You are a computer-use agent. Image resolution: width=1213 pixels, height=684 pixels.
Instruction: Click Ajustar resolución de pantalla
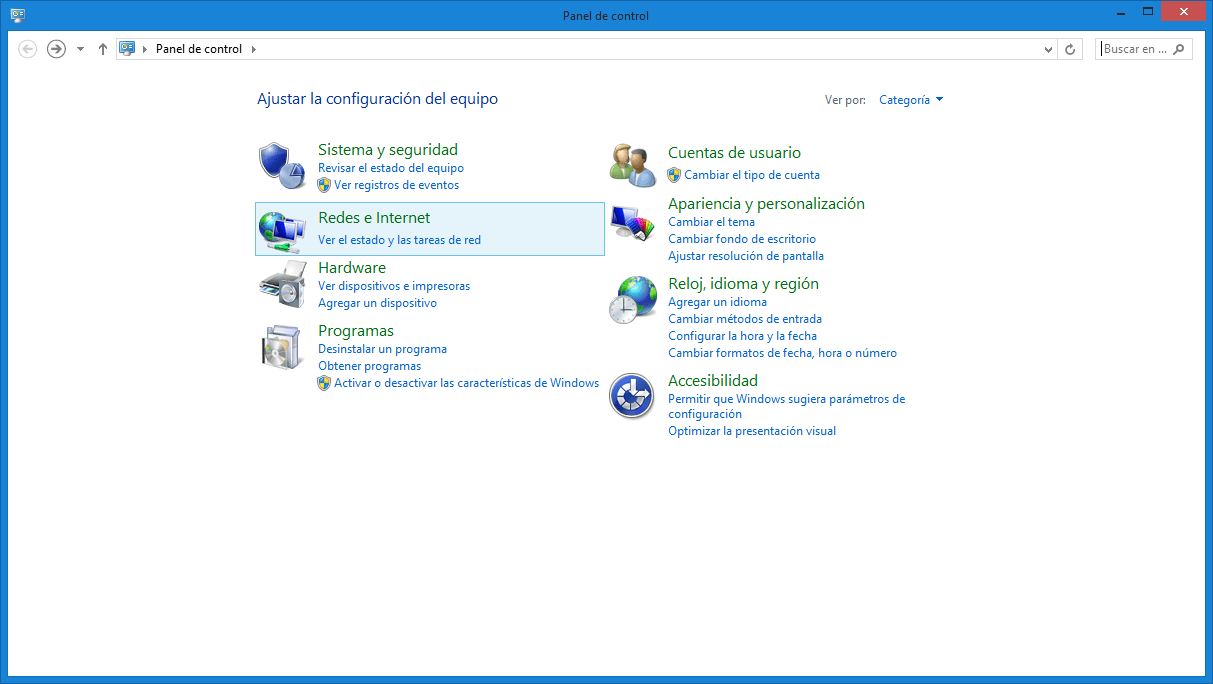(746, 256)
